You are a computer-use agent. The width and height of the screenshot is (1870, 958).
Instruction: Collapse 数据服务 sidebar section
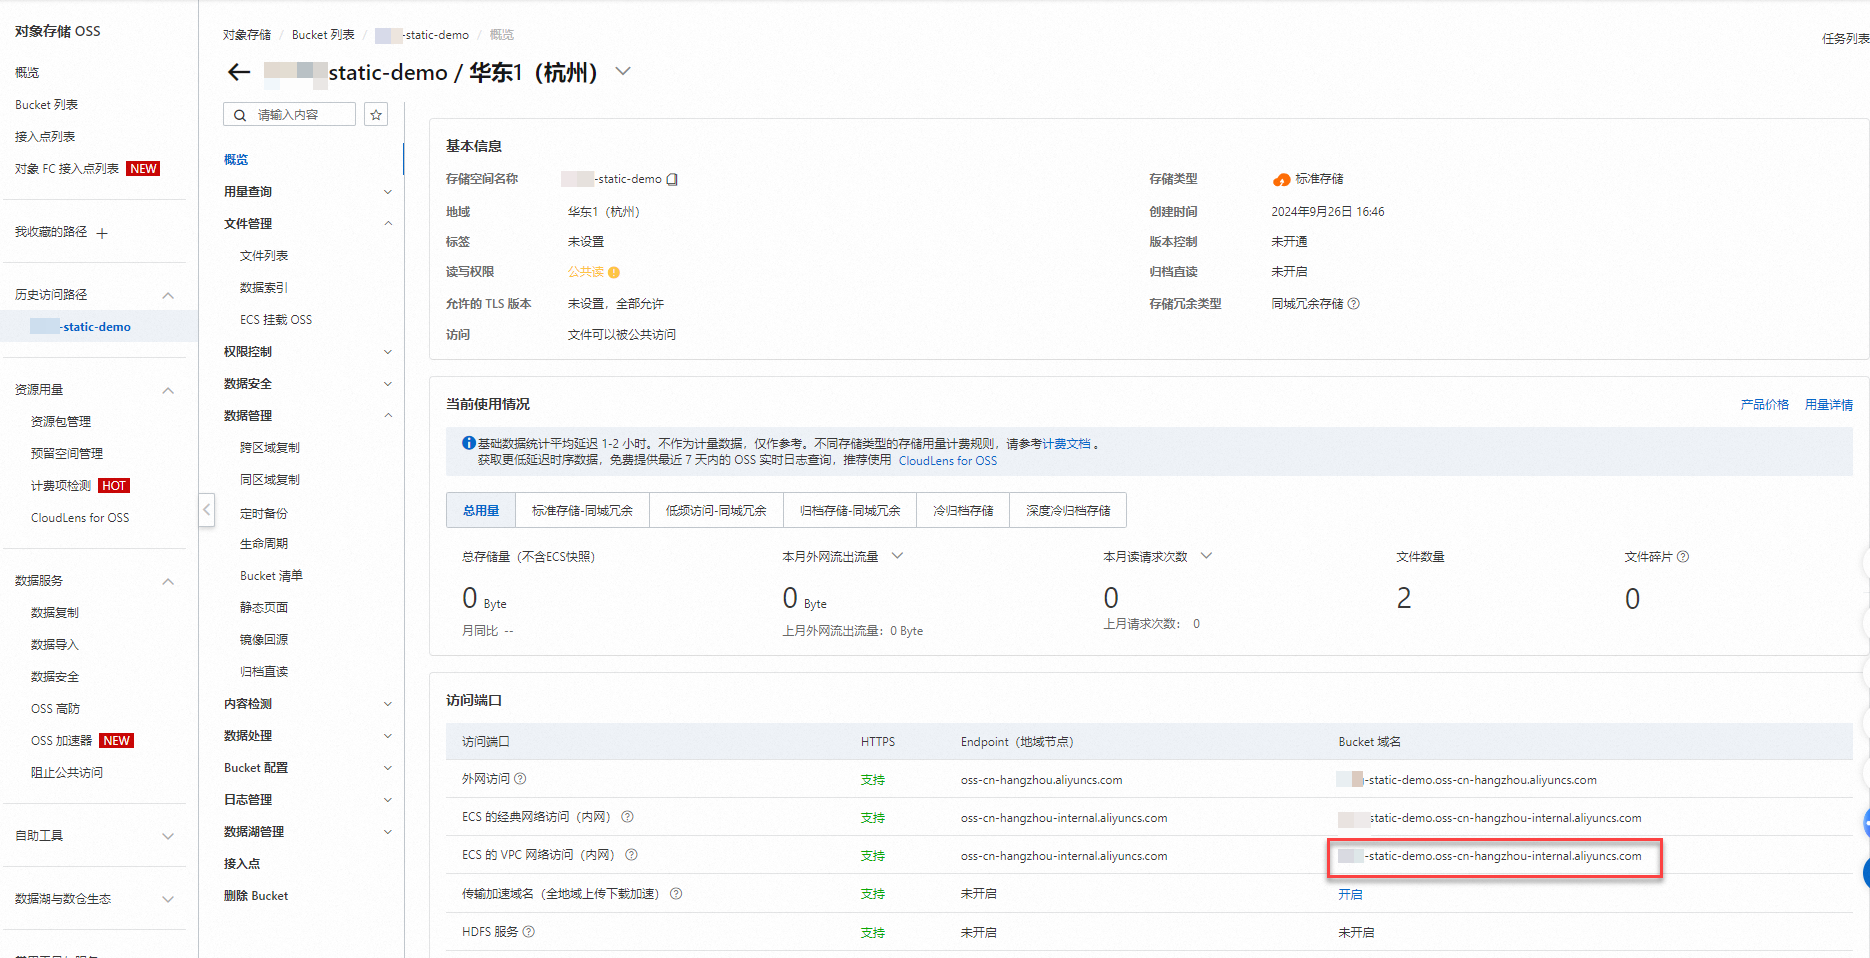[168, 581]
